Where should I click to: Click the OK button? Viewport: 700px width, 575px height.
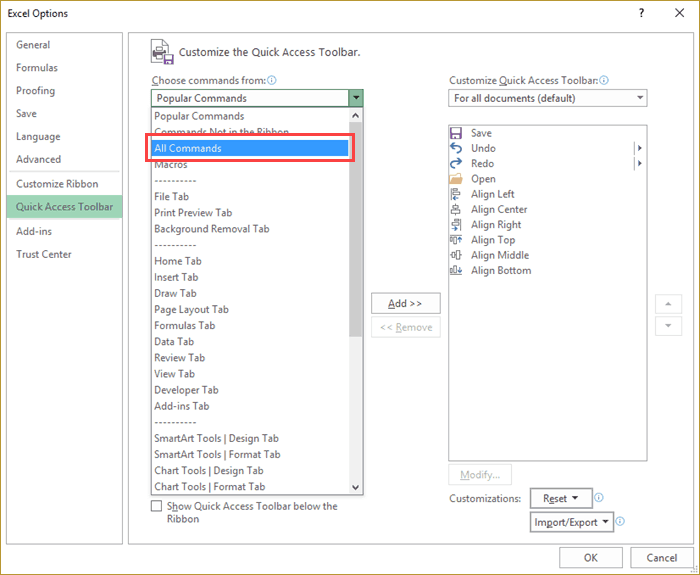(x=591, y=558)
